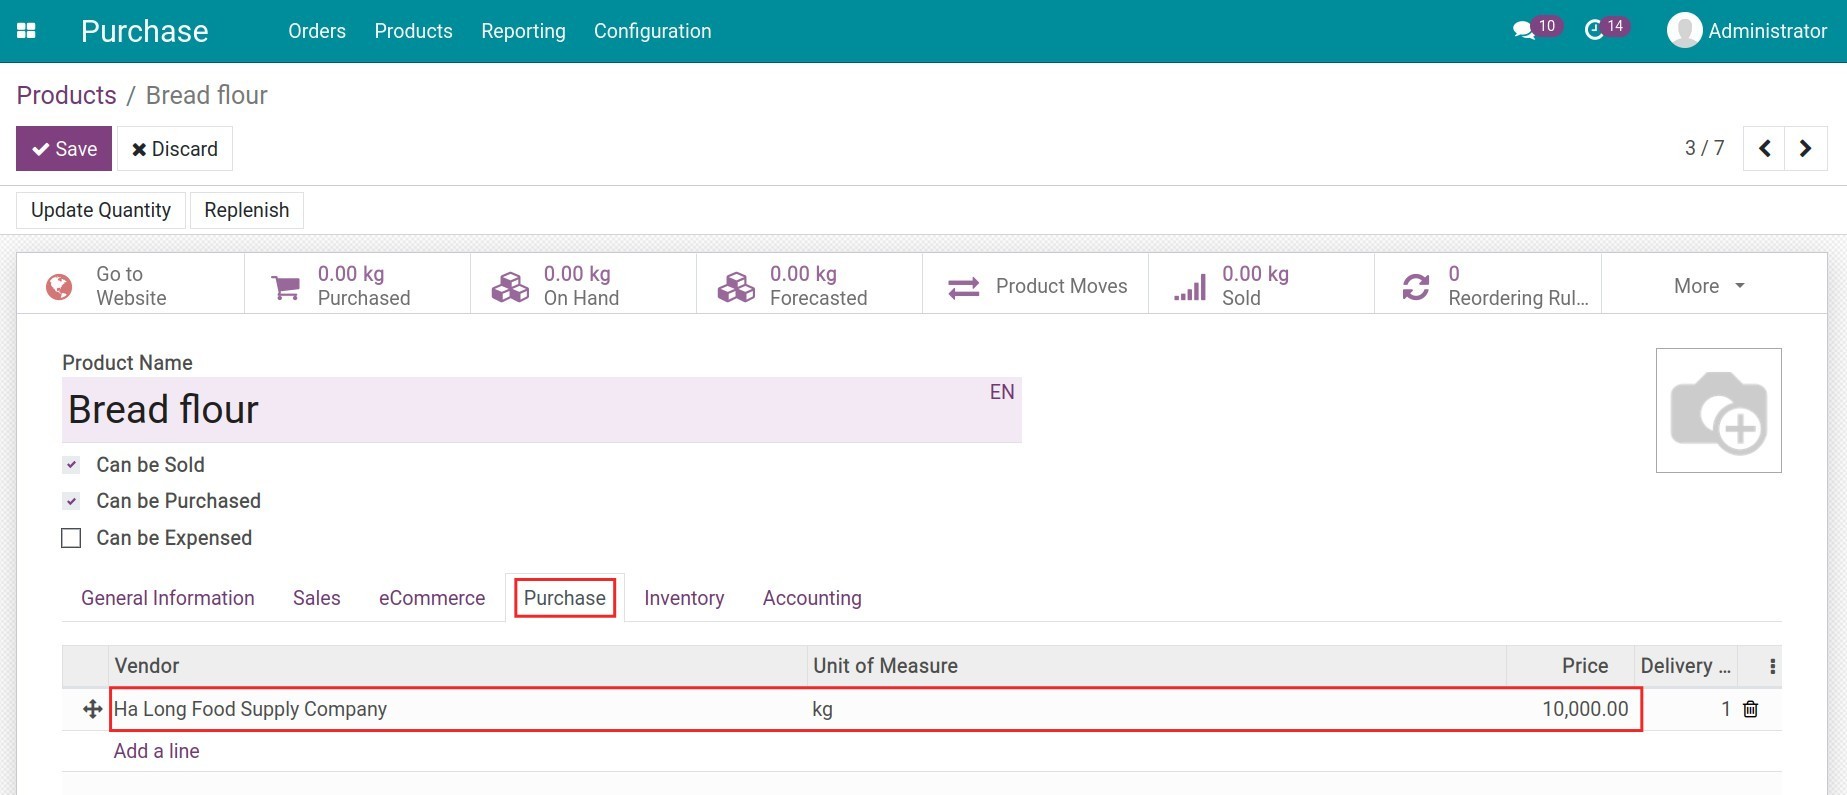The height and width of the screenshot is (795, 1847).
Task: Uncheck the Can be Purchased checkbox
Action: 71,501
